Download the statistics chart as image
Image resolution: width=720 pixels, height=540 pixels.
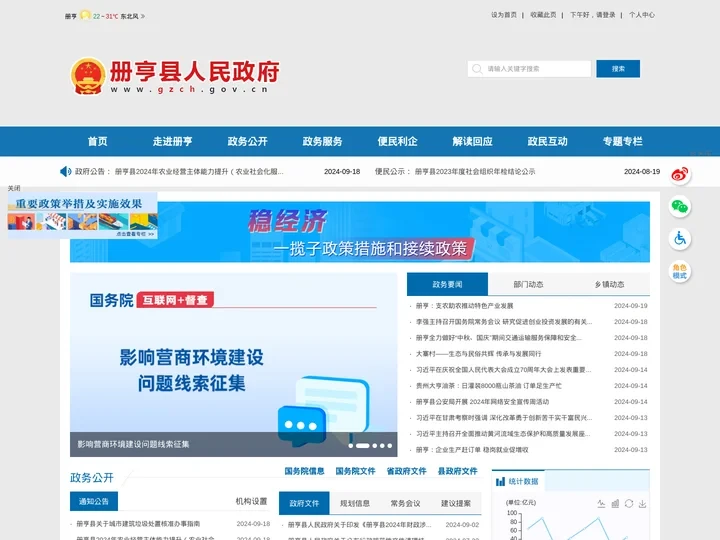[x=642, y=504]
